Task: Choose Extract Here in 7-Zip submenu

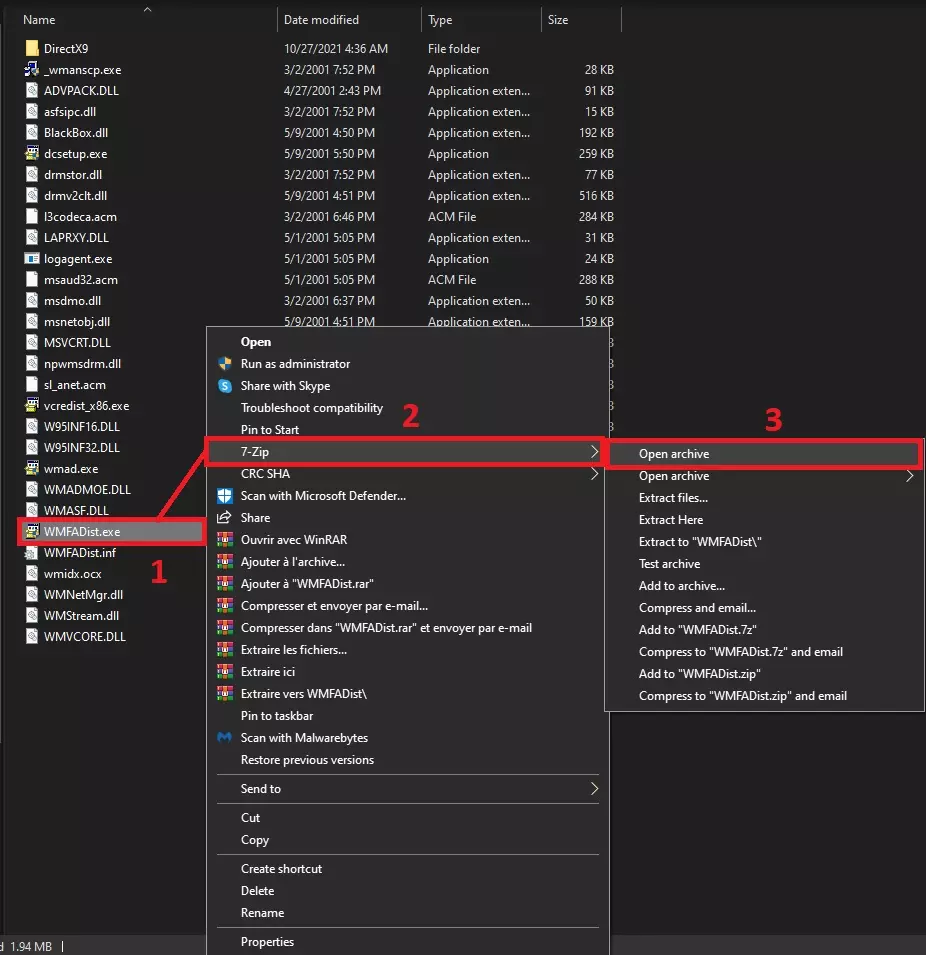Action: pos(671,520)
